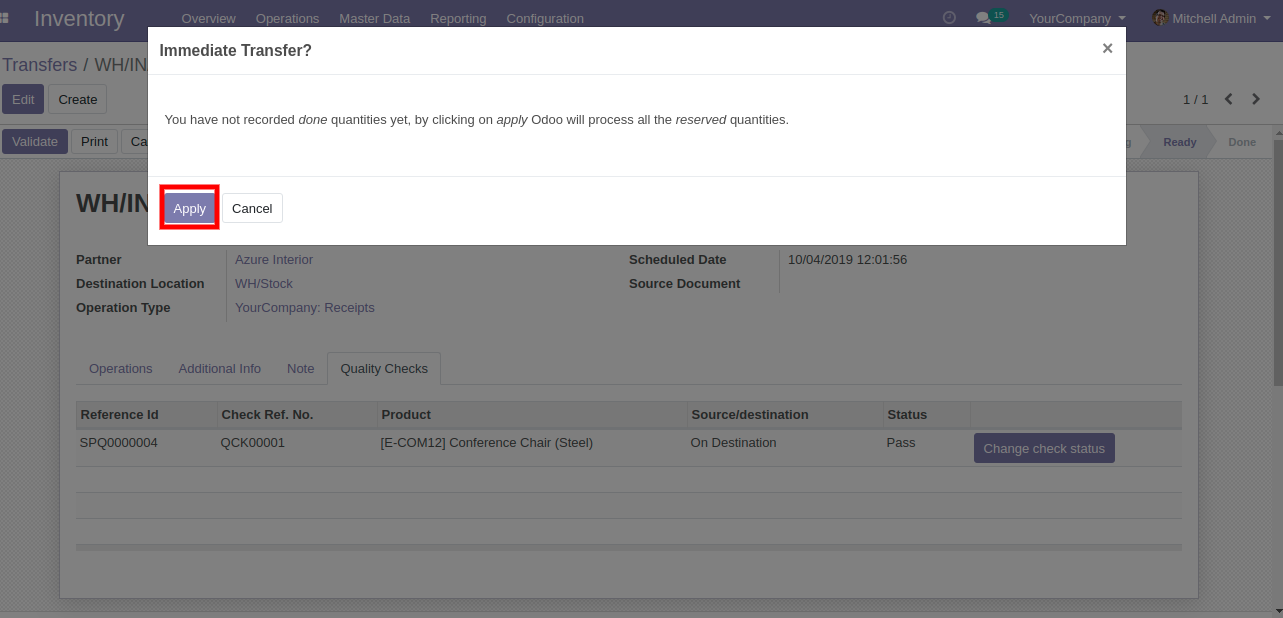Open the Operations menu
This screenshot has height=618, width=1283.
coord(287,18)
